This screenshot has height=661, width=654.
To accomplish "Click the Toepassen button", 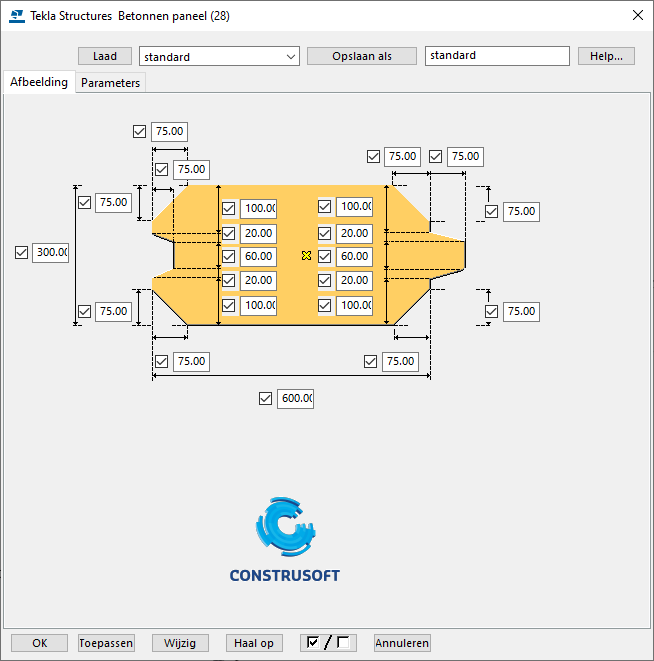I will pyautogui.click(x=106, y=643).
